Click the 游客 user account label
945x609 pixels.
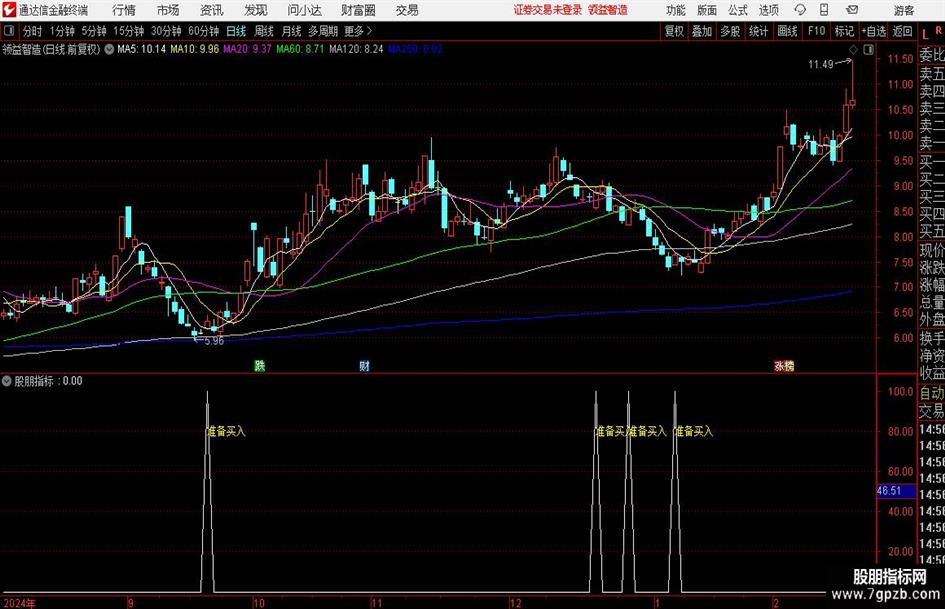tap(903, 10)
